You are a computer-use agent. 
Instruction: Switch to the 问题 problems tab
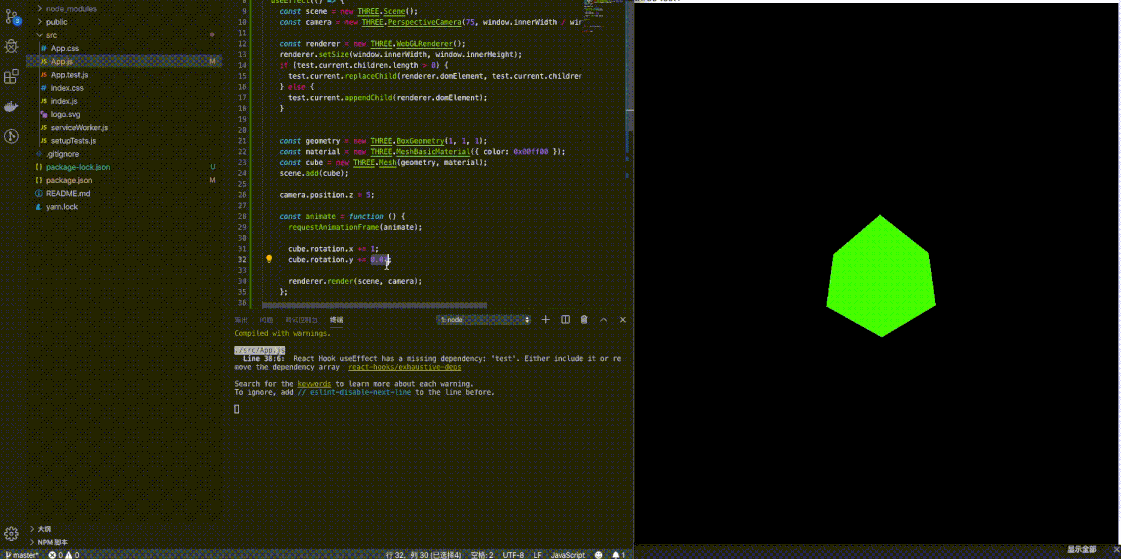[266, 320]
